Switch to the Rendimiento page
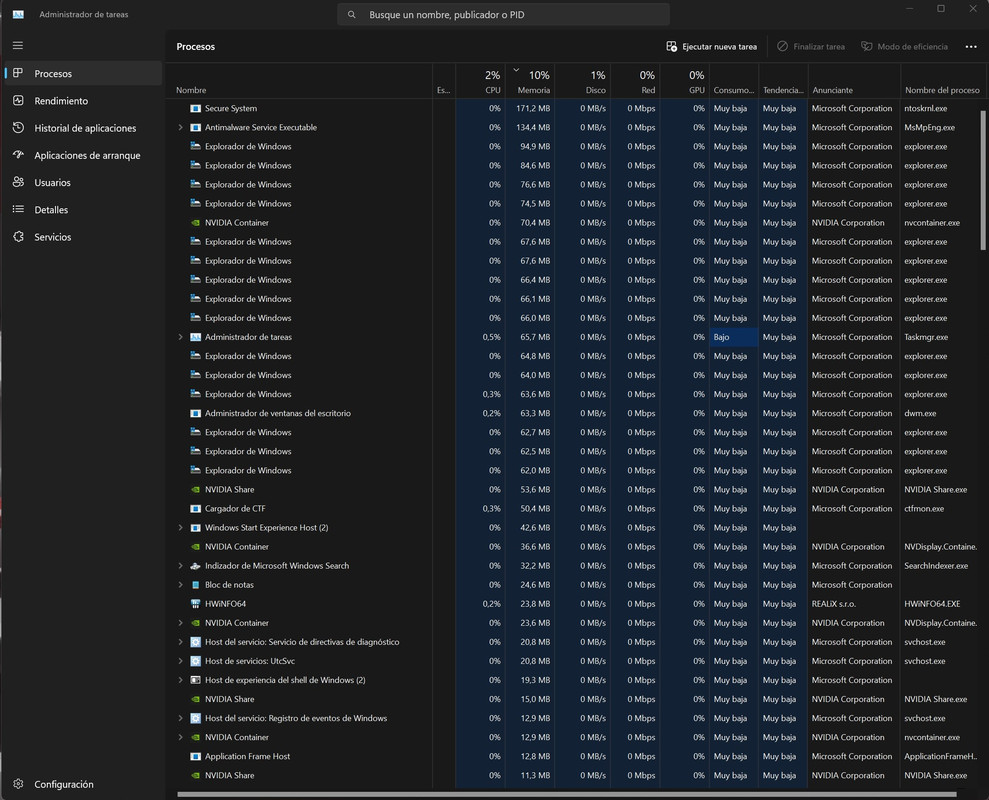This screenshot has height=800, width=989. [x=83, y=100]
